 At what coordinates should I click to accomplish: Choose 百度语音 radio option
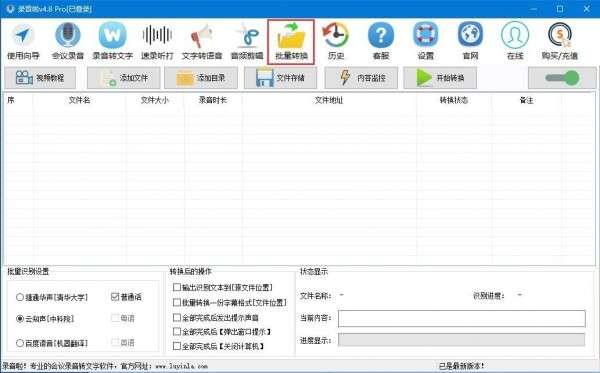[x=20, y=343]
